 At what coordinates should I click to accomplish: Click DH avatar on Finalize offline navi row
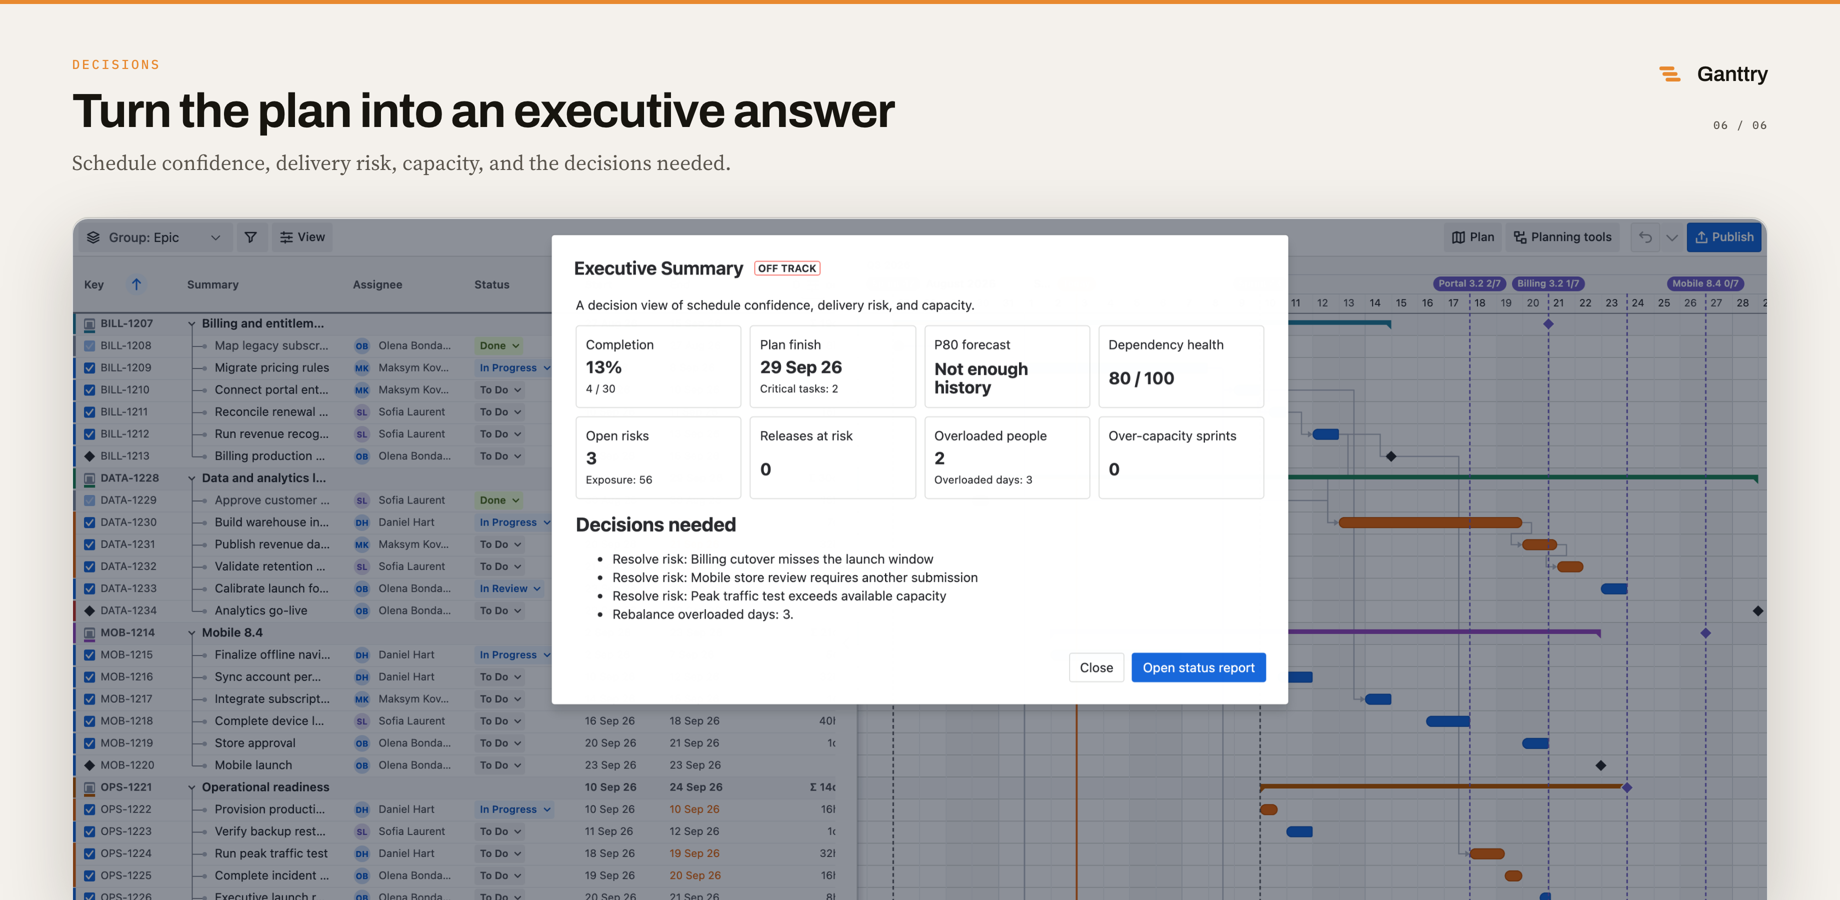[362, 655]
